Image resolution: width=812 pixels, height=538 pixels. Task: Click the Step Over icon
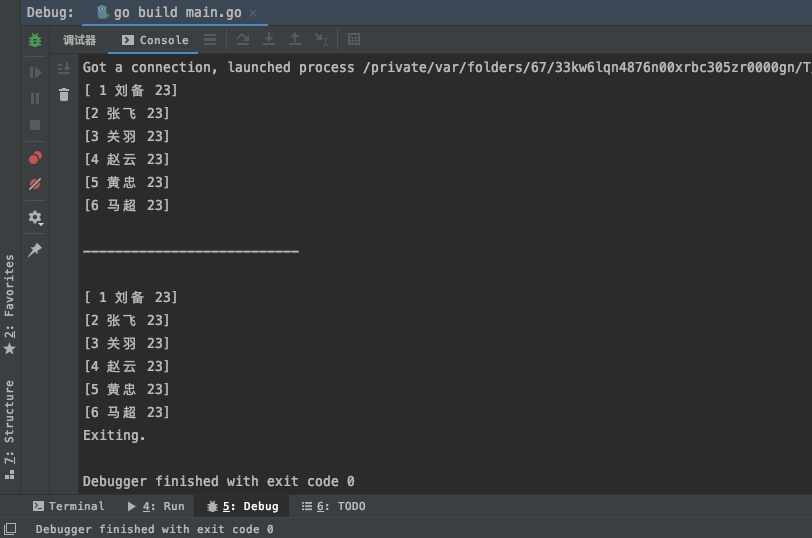(x=243, y=39)
